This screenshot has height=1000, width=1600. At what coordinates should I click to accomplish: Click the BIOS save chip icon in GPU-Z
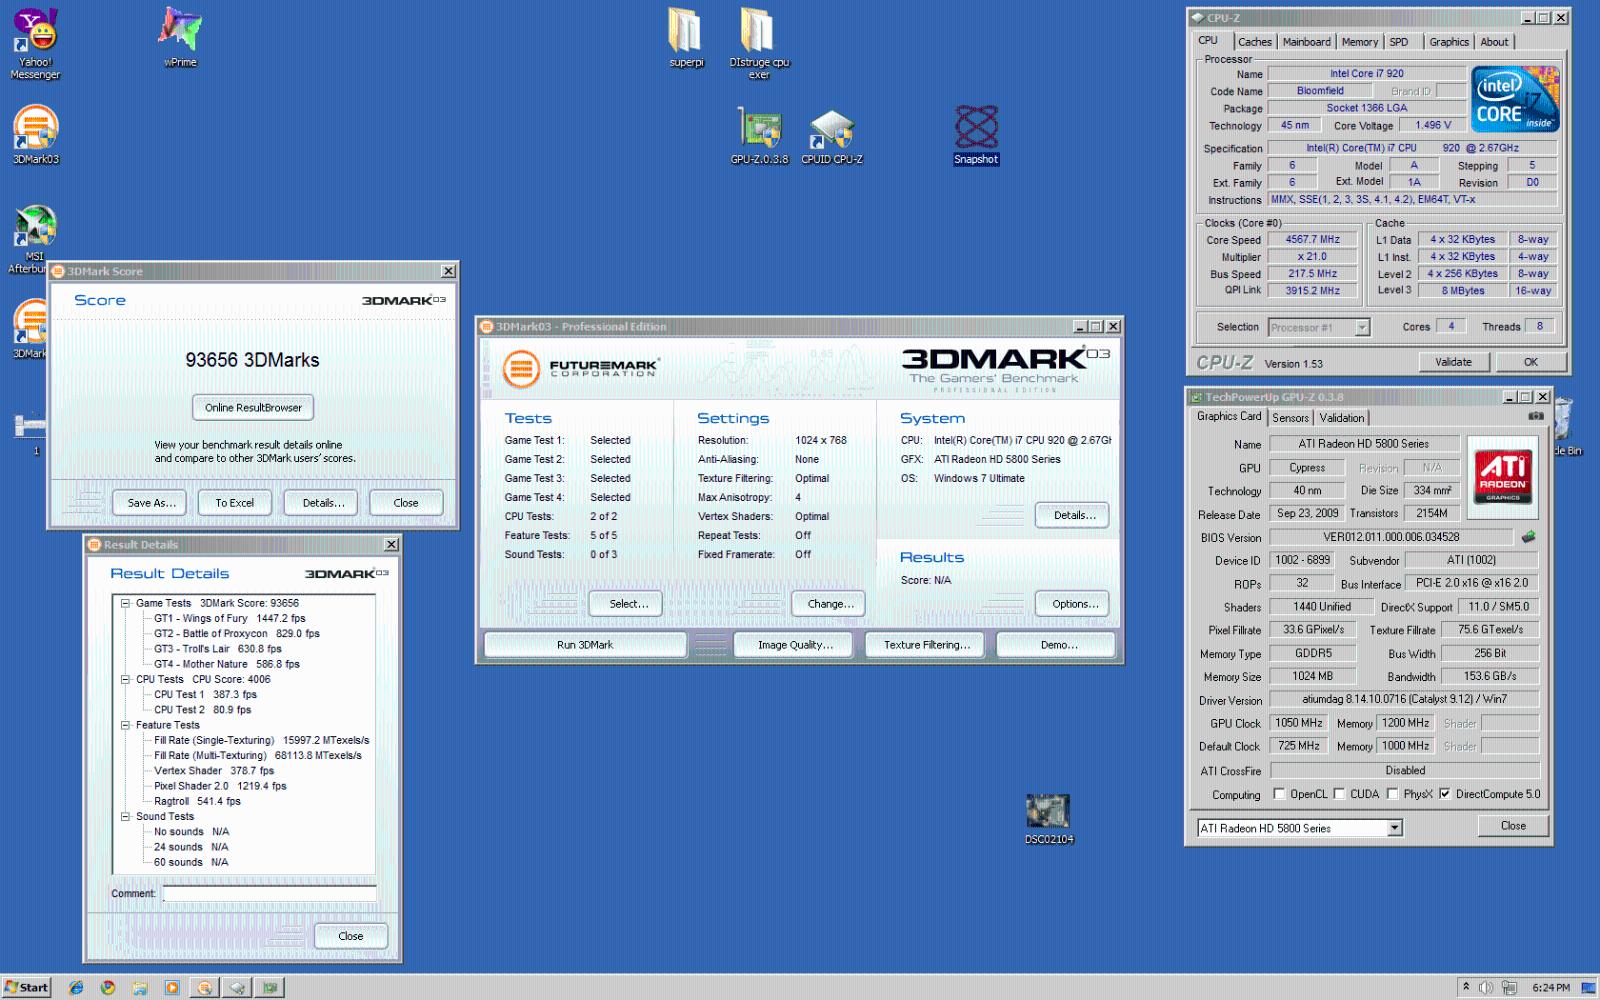pyautogui.click(x=1528, y=537)
